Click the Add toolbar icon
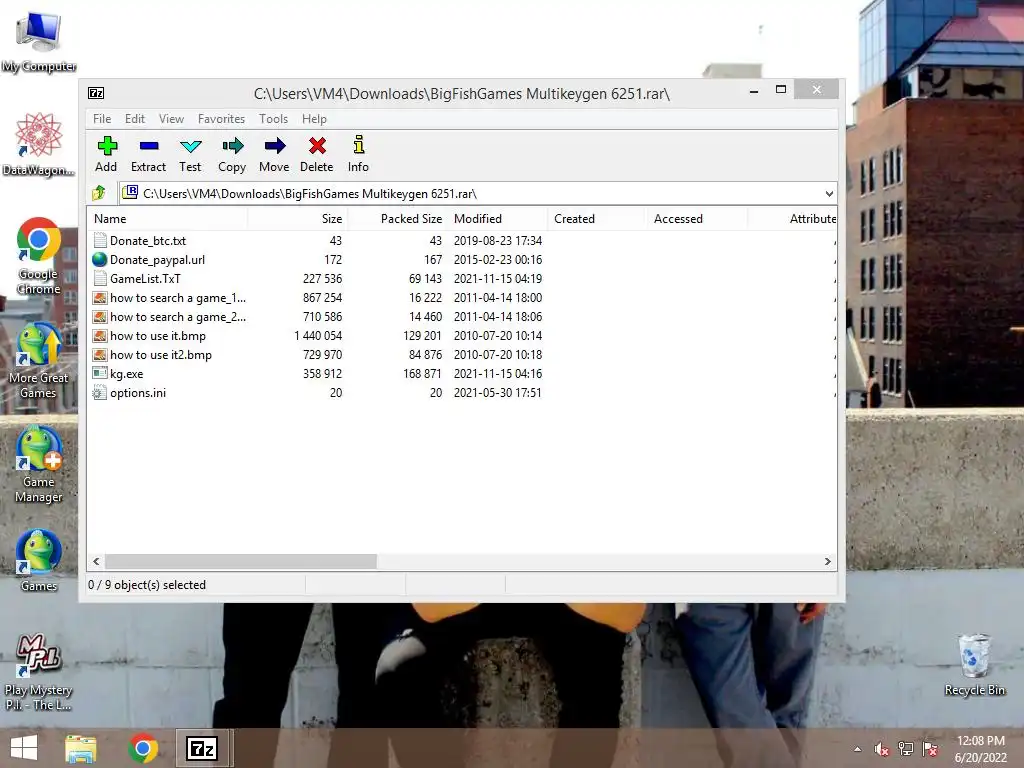 (x=106, y=154)
